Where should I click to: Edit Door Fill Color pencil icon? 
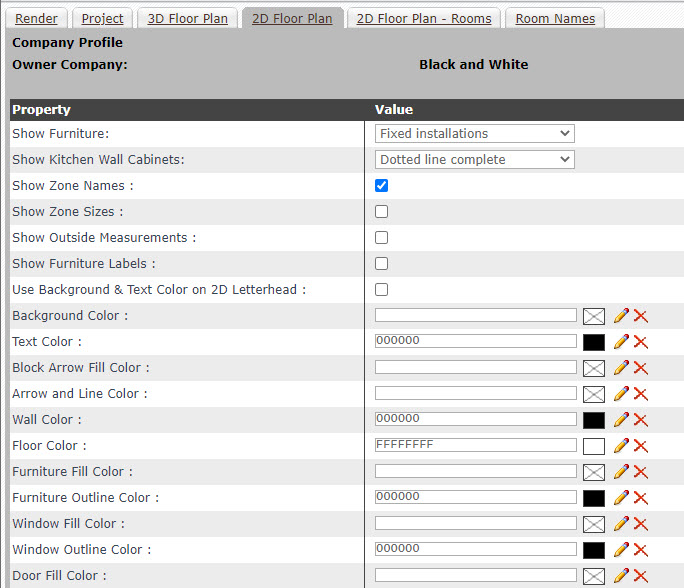point(621,575)
